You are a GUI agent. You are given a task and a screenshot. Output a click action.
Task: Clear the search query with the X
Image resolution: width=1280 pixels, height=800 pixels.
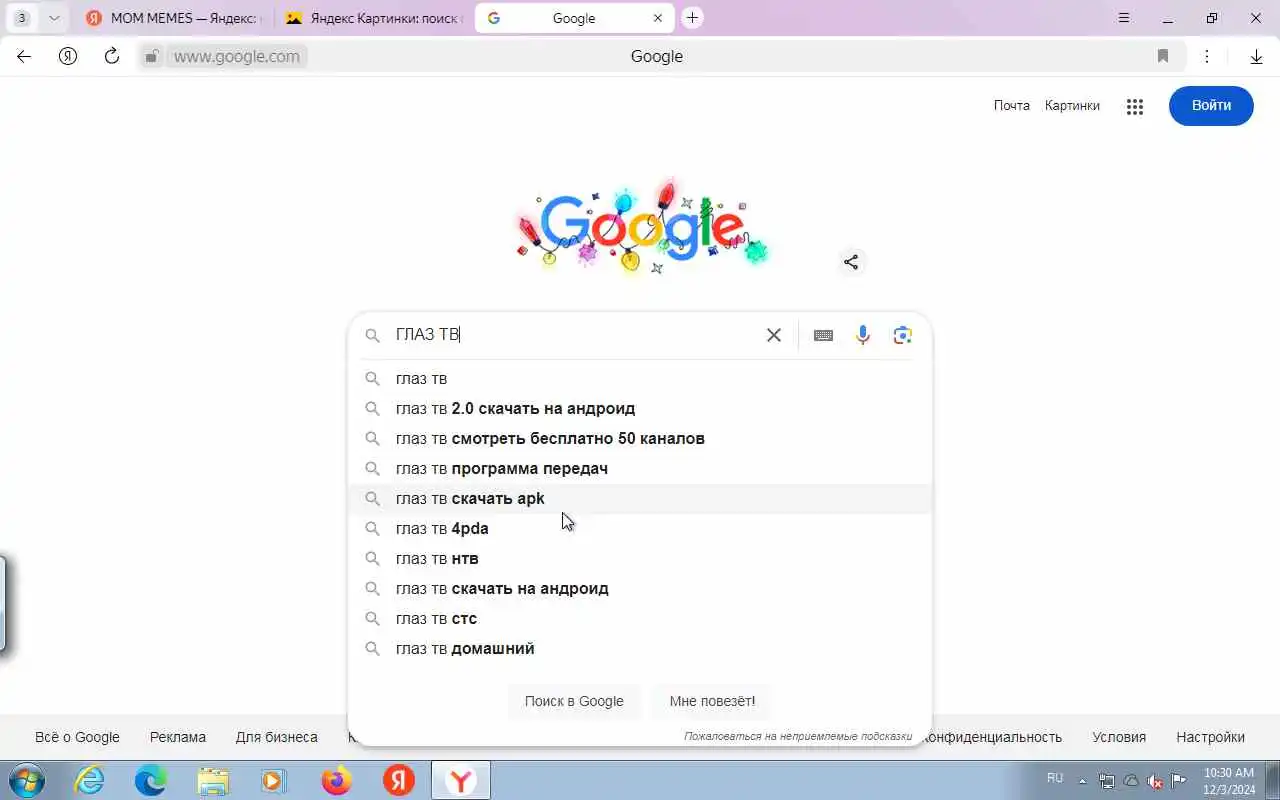pyautogui.click(x=773, y=335)
